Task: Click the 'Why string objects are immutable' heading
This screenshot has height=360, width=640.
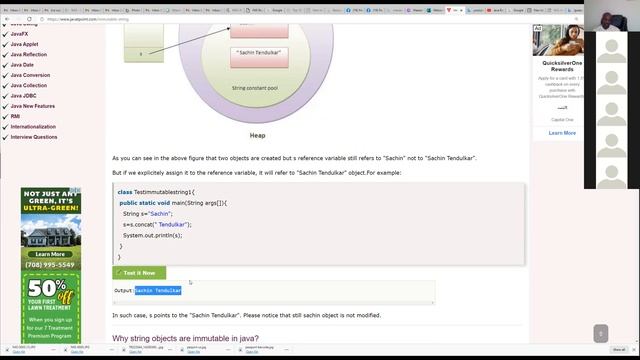Action: tap(185, 338)
